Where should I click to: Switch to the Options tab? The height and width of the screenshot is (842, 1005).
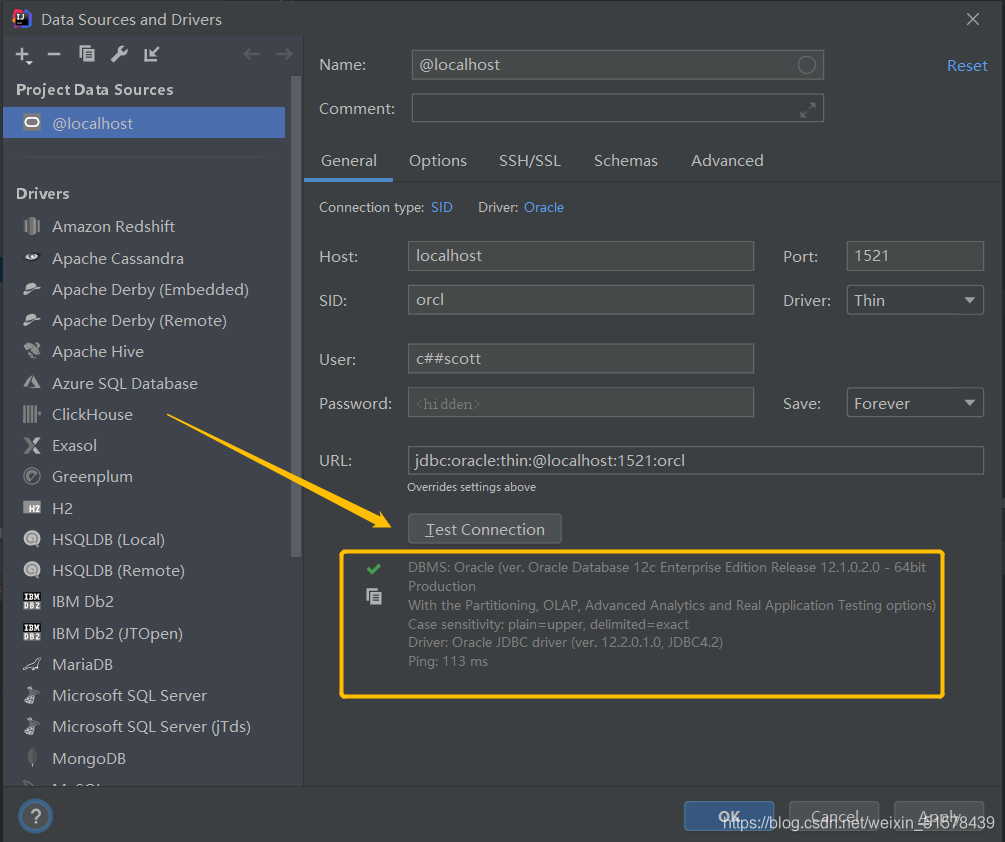pos(438,161)
